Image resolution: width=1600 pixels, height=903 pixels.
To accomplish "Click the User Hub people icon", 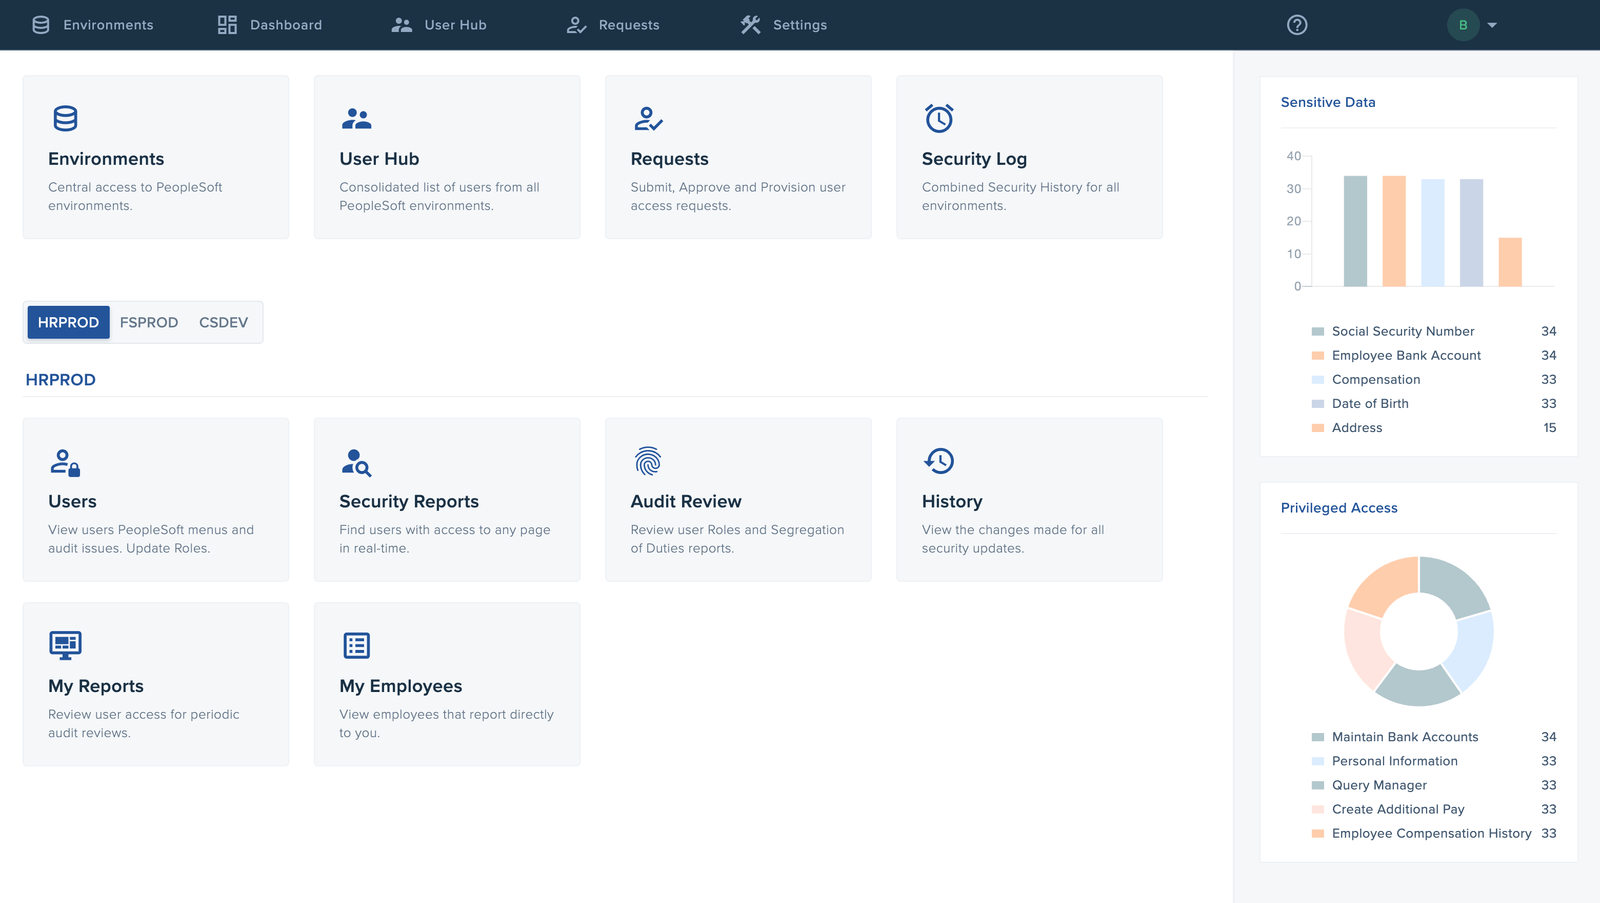I will pyautogui.click(x=356, y=118).
